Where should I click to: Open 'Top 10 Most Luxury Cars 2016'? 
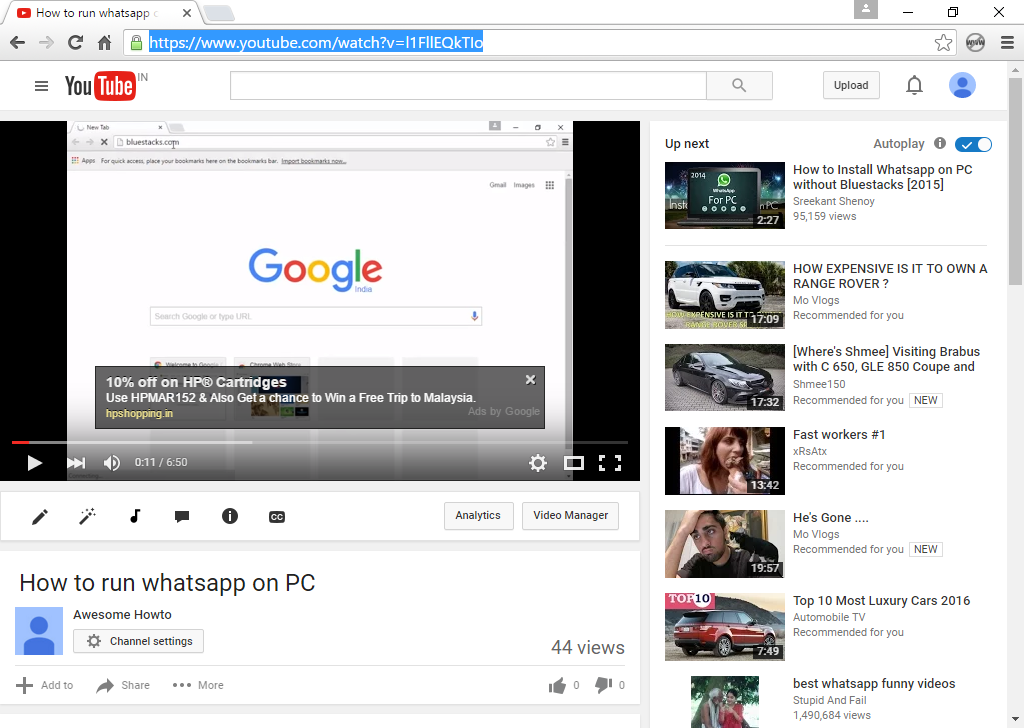point(882,601)
